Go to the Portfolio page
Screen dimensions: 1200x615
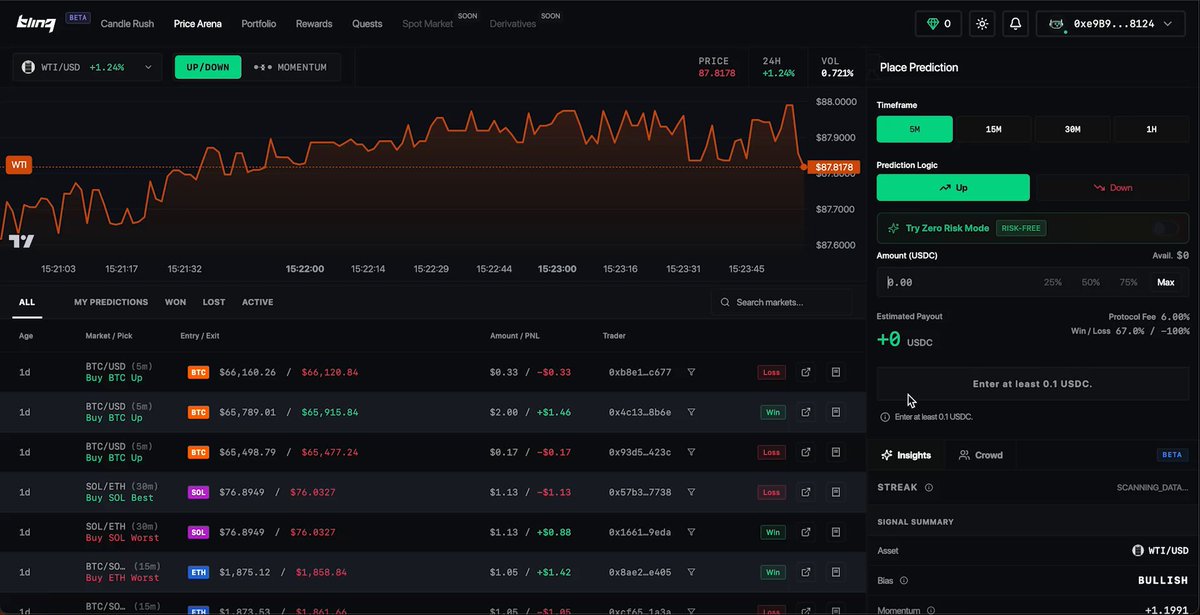259,23
